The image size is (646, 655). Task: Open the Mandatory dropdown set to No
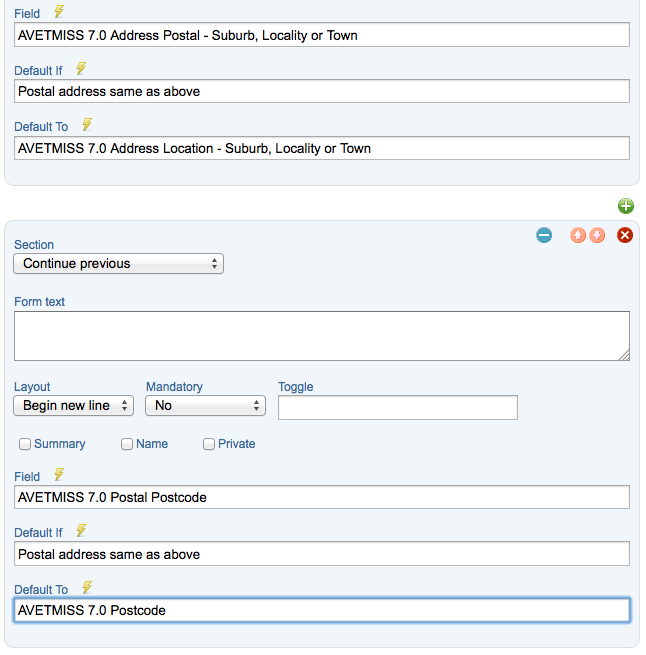click(205, 406)
